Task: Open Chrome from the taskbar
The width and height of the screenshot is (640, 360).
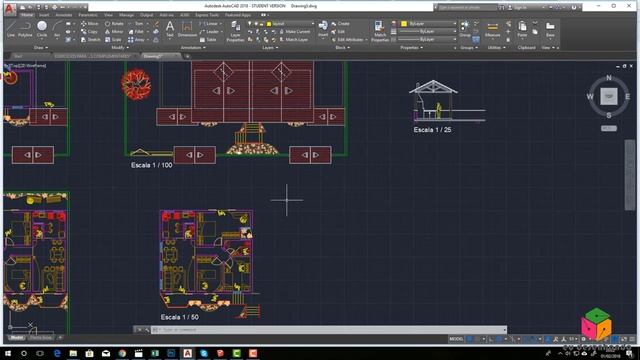Action: [122, 353]
